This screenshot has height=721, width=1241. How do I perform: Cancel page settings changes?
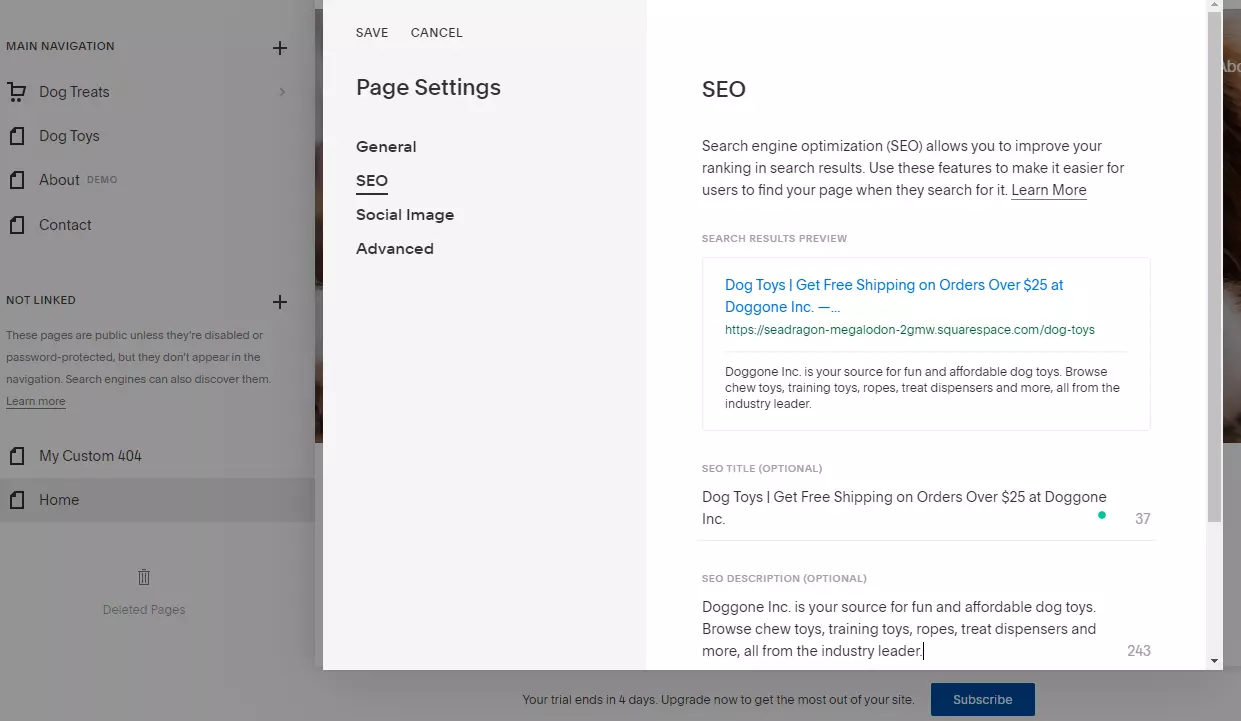click(437, 33)
